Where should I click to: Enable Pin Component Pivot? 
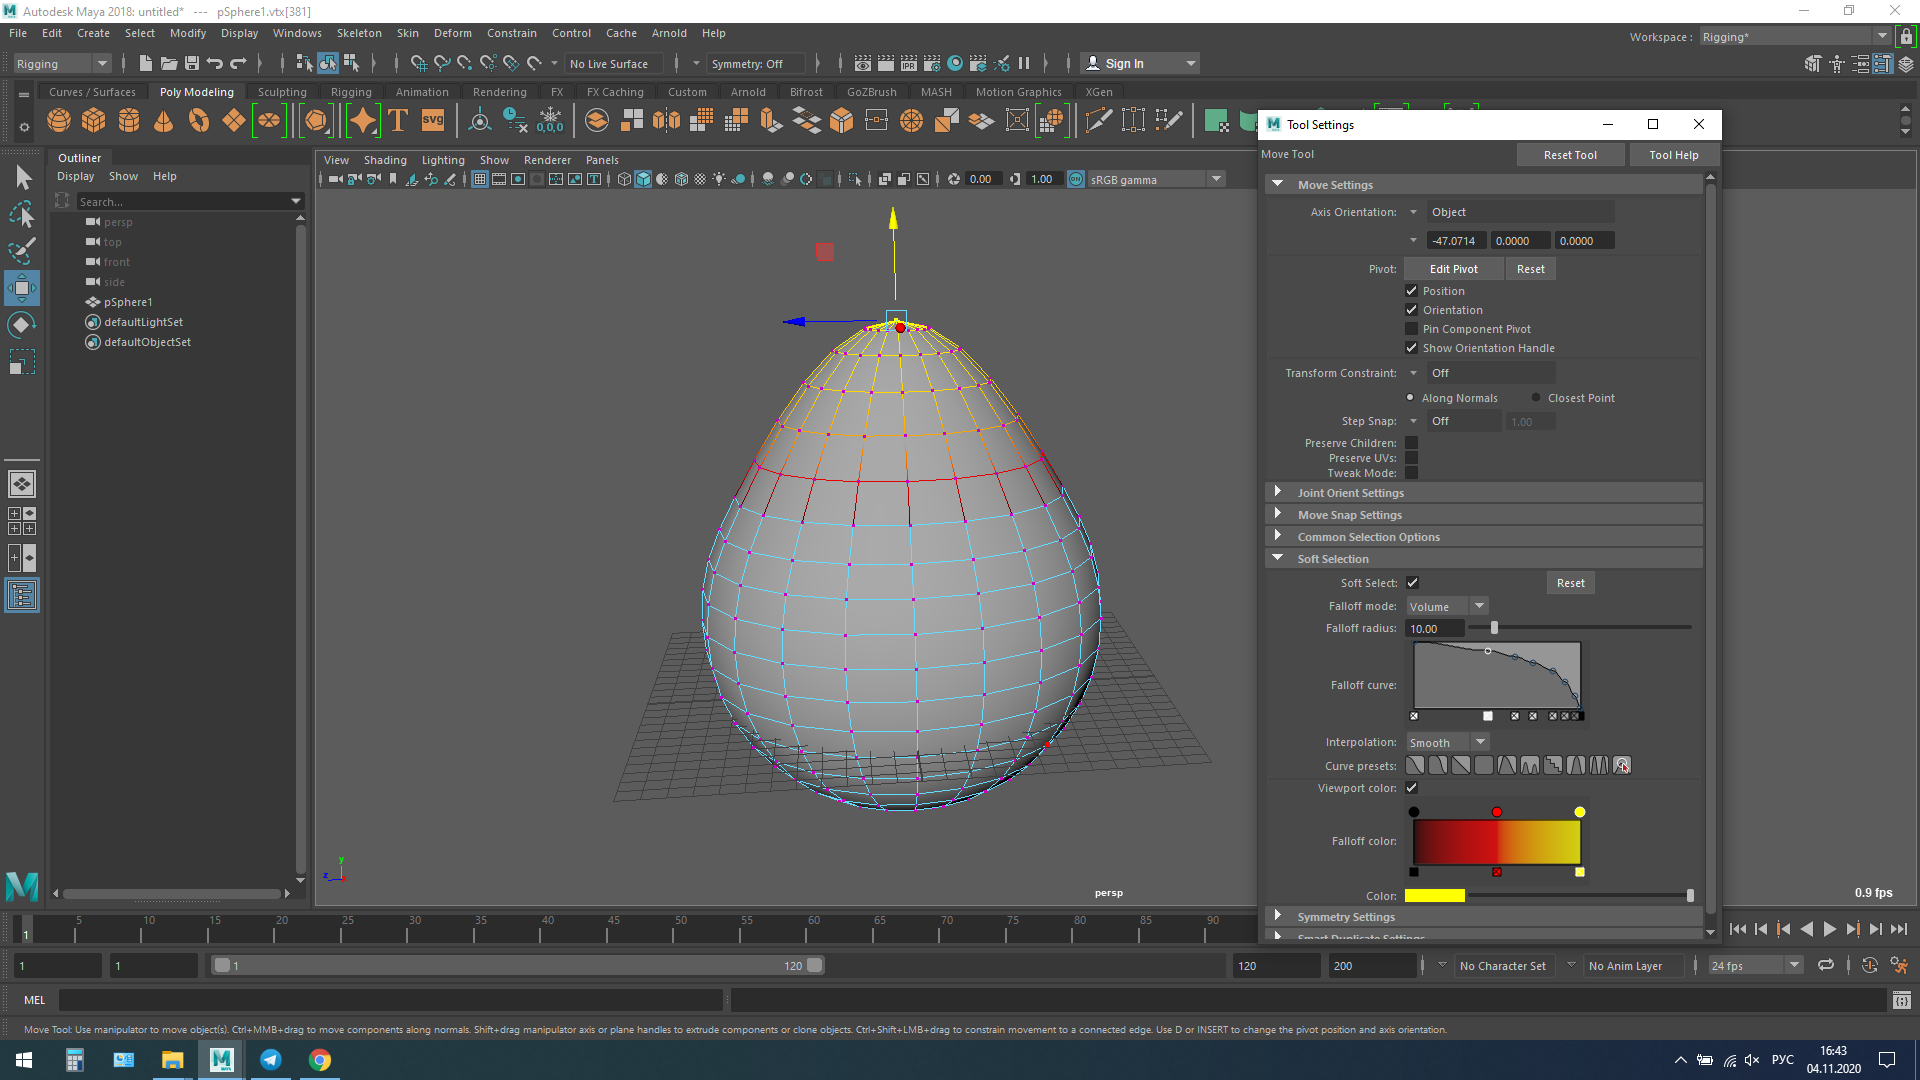1411,329
